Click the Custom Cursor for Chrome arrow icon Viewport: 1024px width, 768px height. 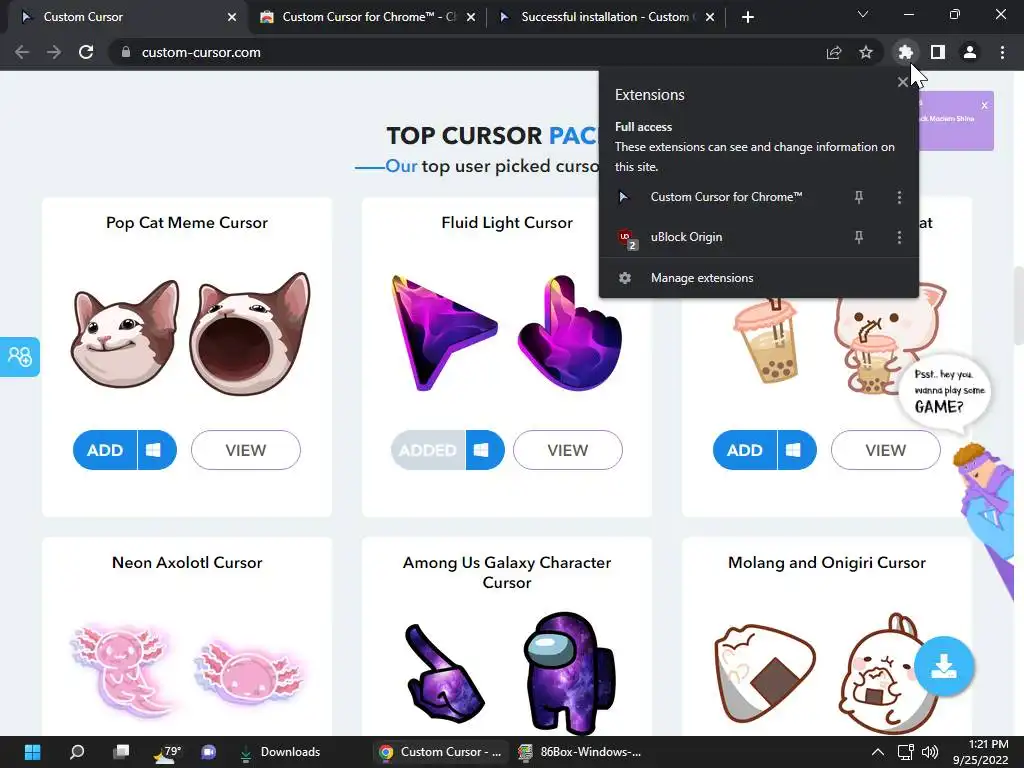(624, 197)
